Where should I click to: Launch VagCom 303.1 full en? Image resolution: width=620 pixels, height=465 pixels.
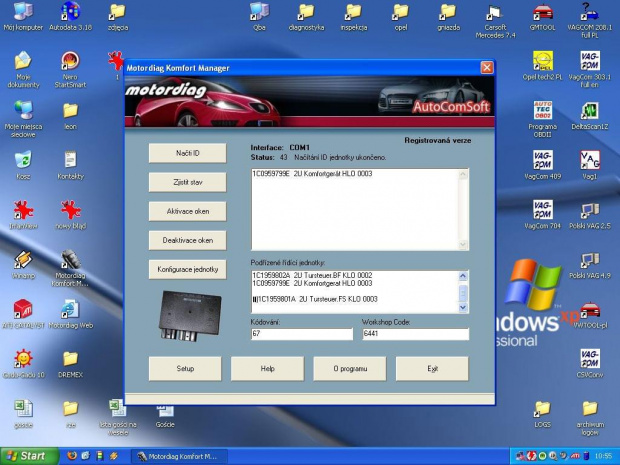click(x=590, y=70)
